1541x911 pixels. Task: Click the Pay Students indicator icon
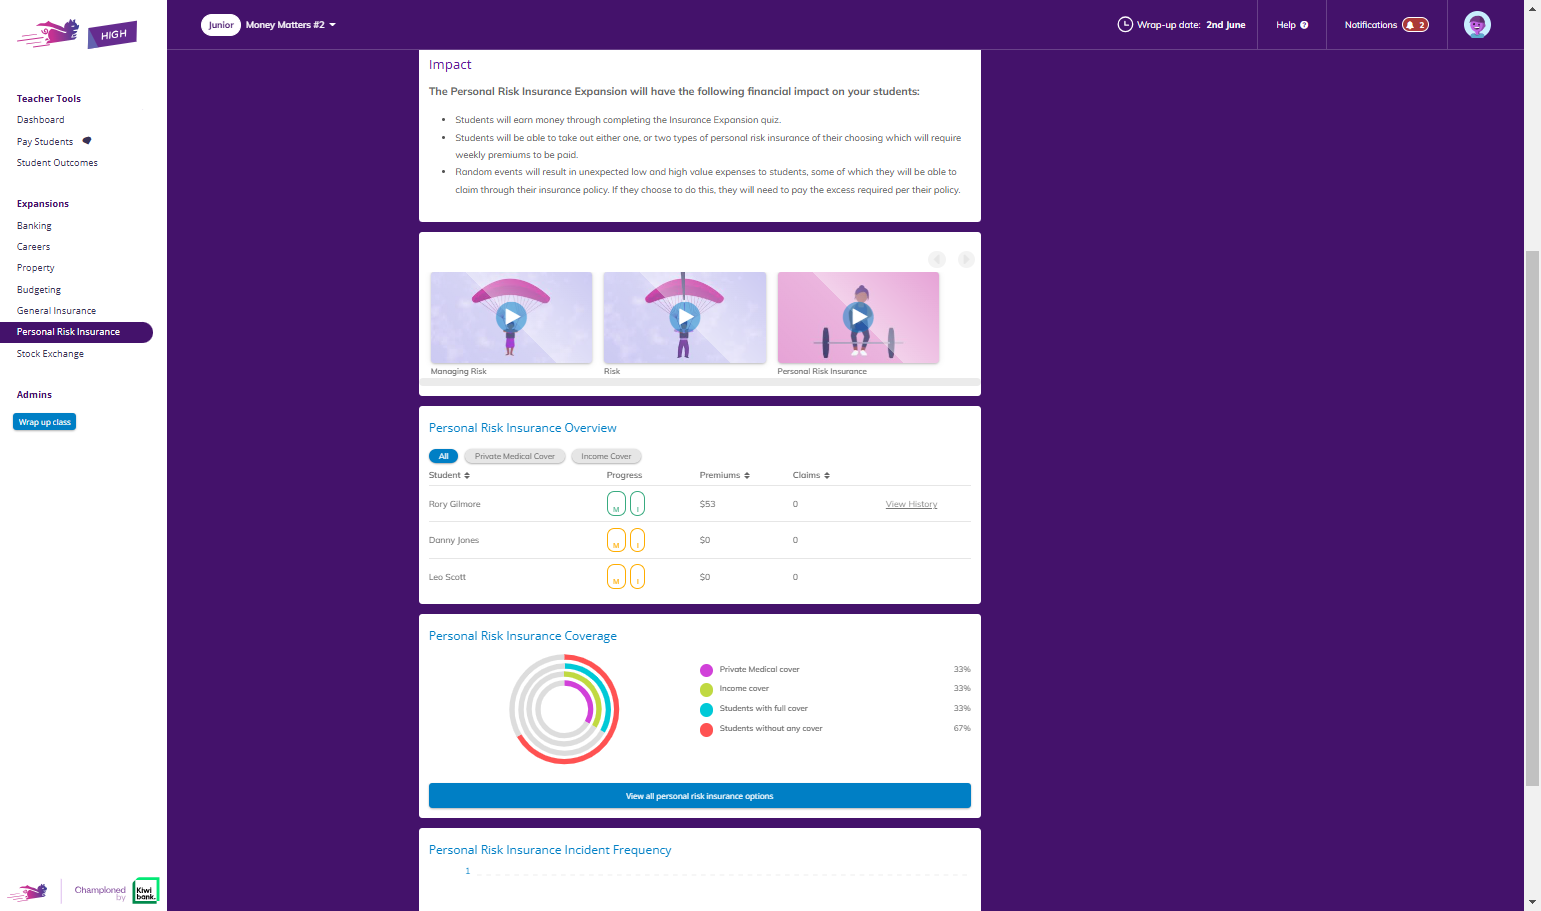click(x=87, y=141)
